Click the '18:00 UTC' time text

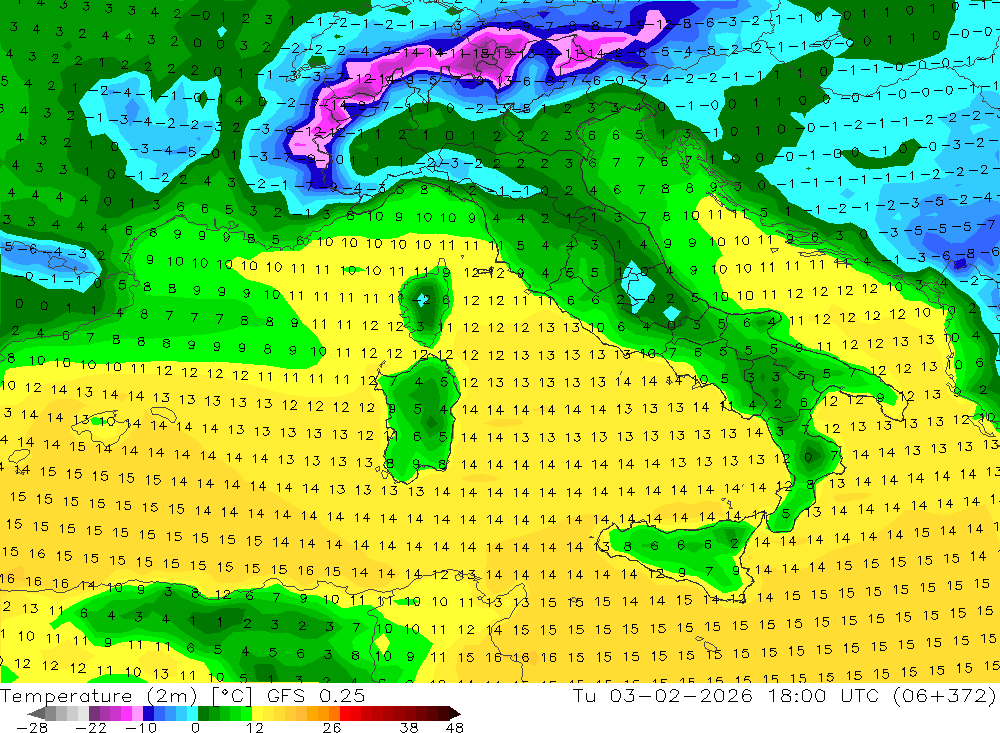tap(823, 695)
